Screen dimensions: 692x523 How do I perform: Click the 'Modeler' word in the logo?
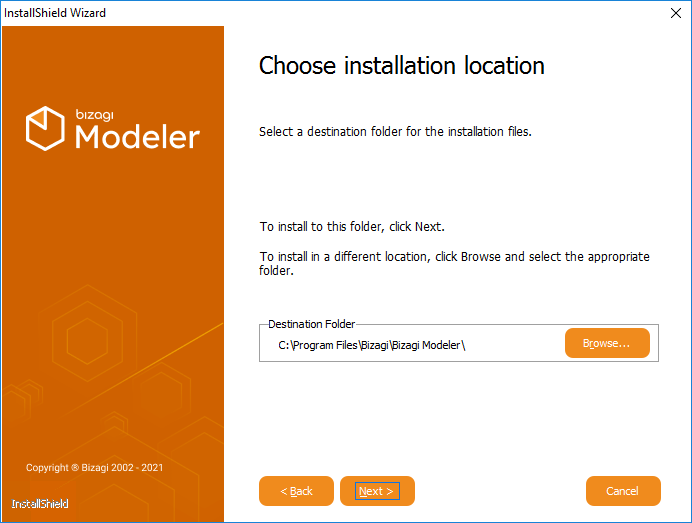(137, 137)
